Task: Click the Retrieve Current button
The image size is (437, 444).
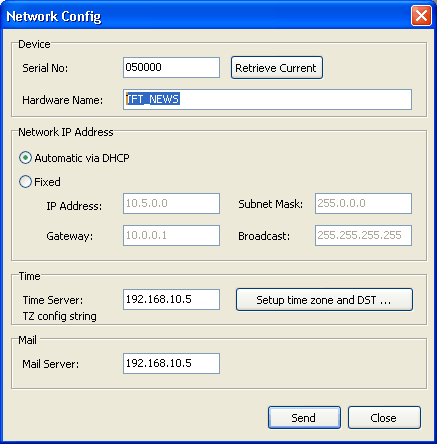Action: point(277,68)
